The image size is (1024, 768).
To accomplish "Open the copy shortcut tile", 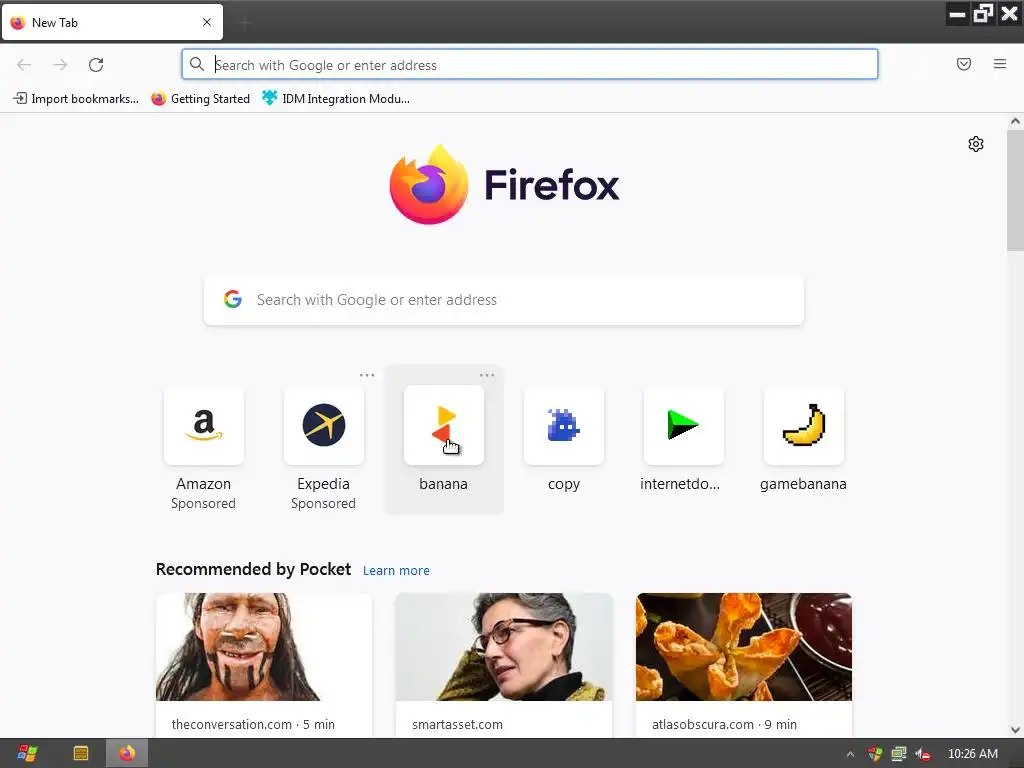I will 564,426.
